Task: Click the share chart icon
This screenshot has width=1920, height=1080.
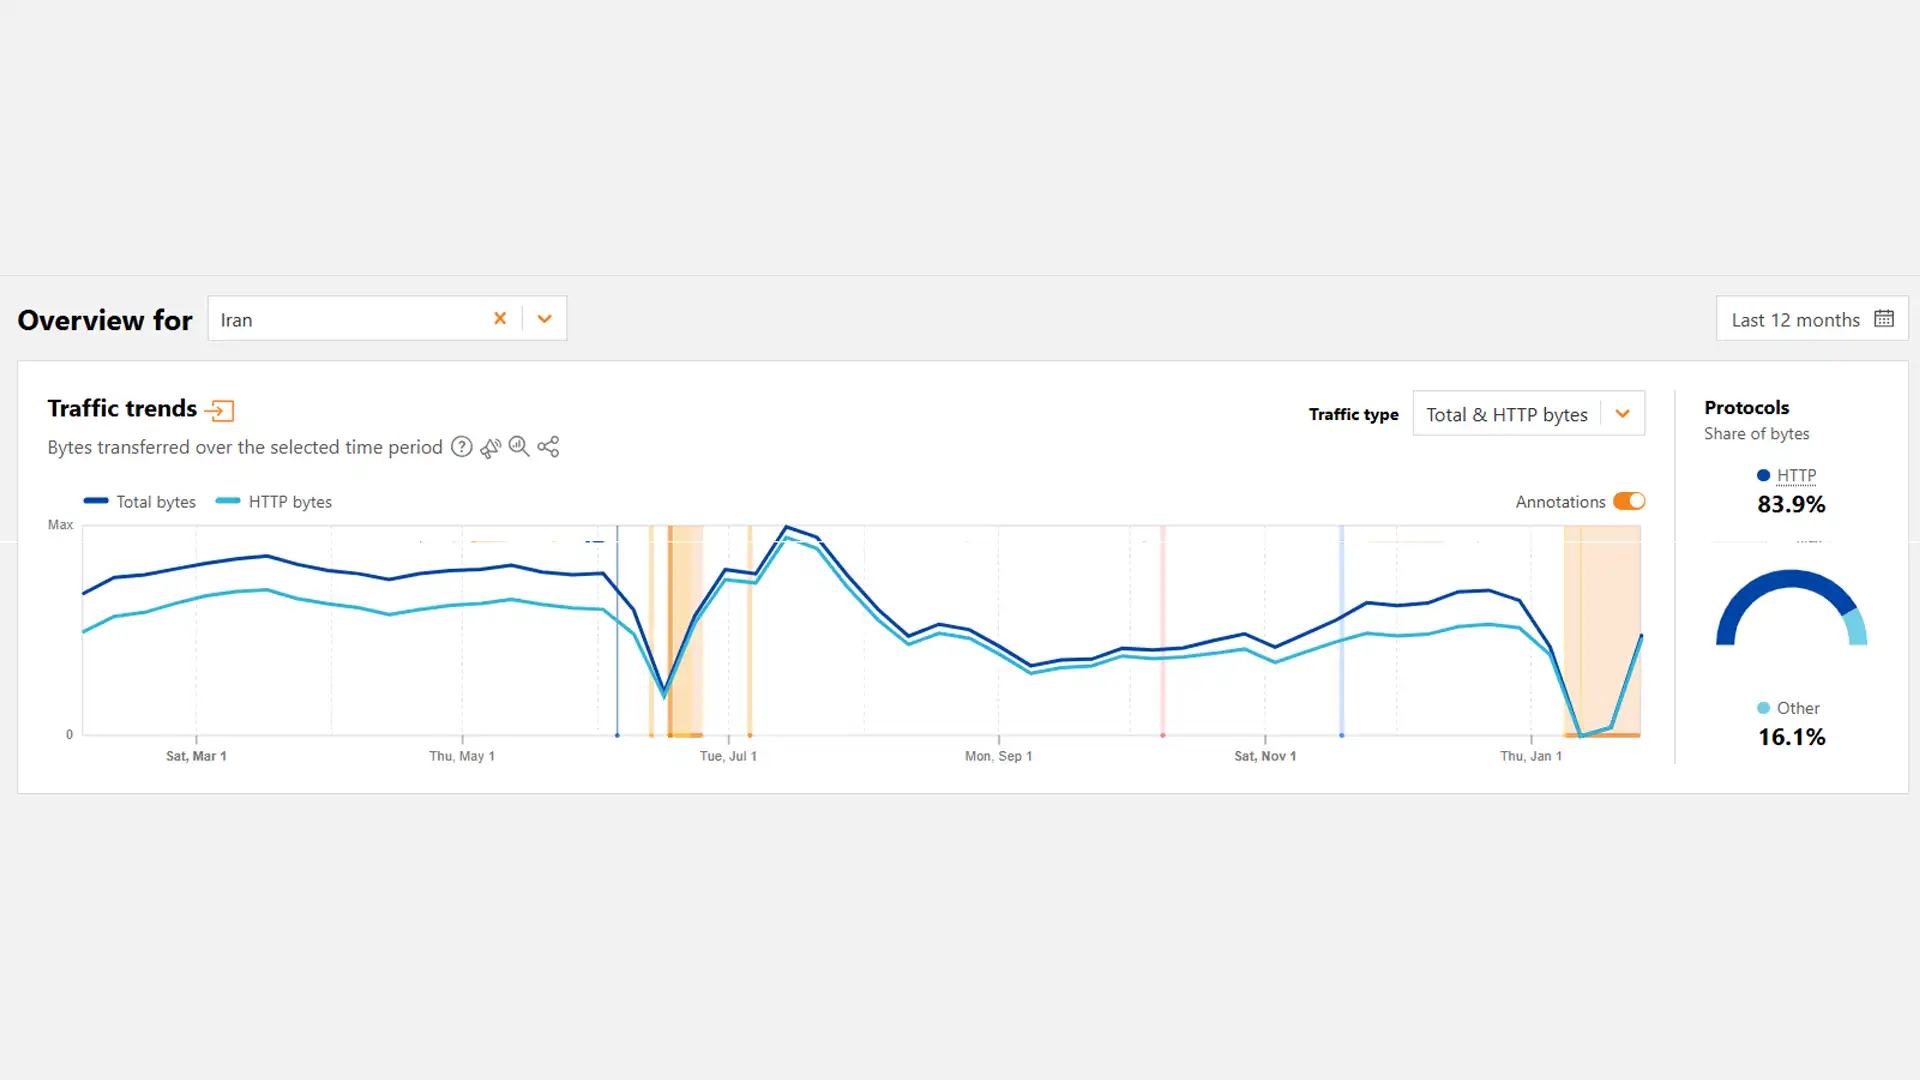Action: click(x=548, y=447)
